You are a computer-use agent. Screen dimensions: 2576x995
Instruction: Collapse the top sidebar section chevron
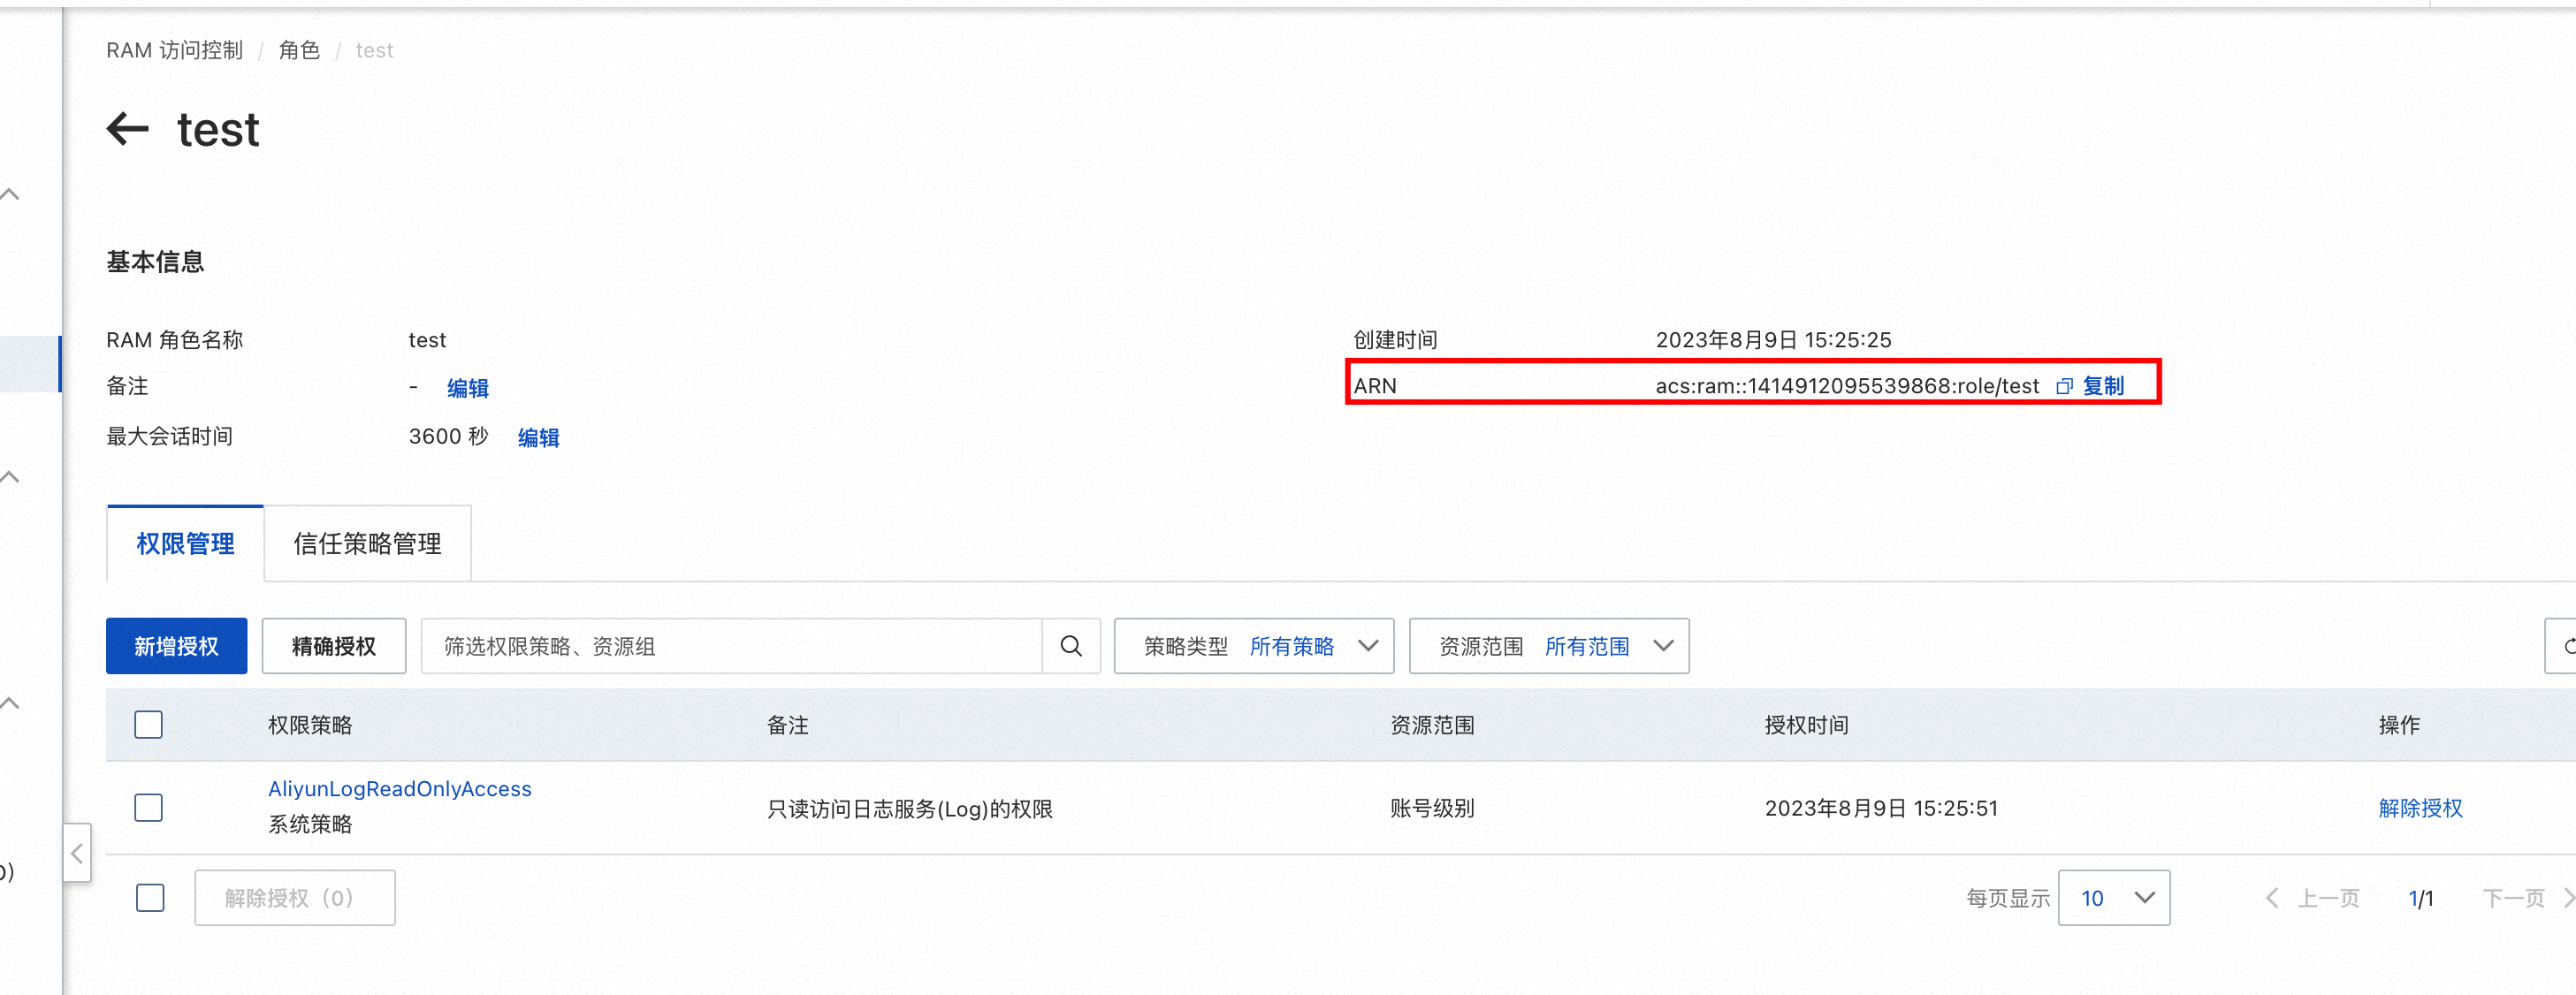11,194
